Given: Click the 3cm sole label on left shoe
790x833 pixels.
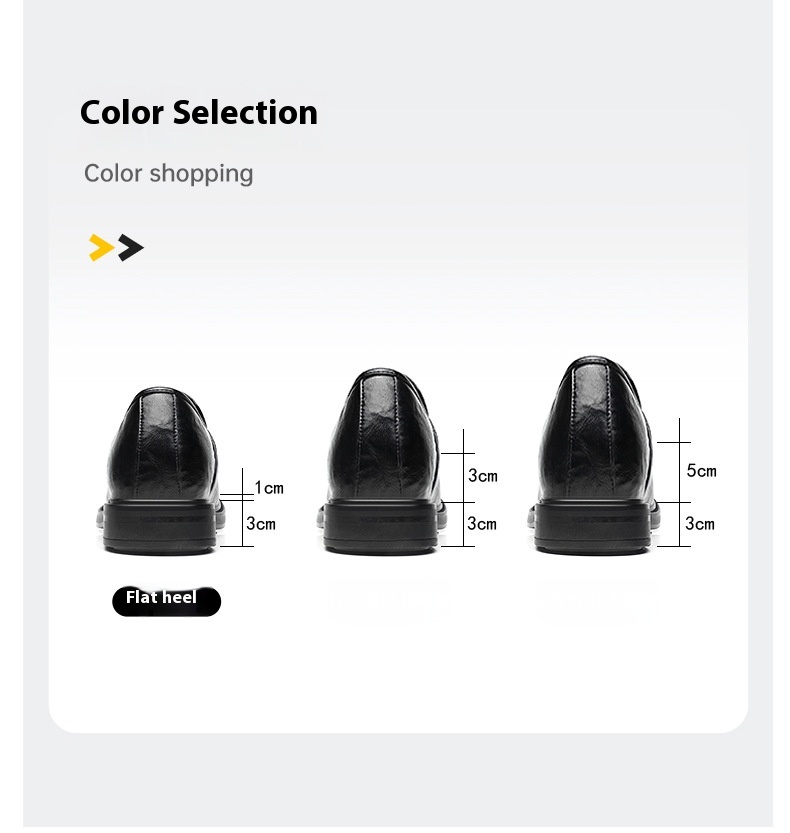Looking at the screenshot, I should click(261, 524).
